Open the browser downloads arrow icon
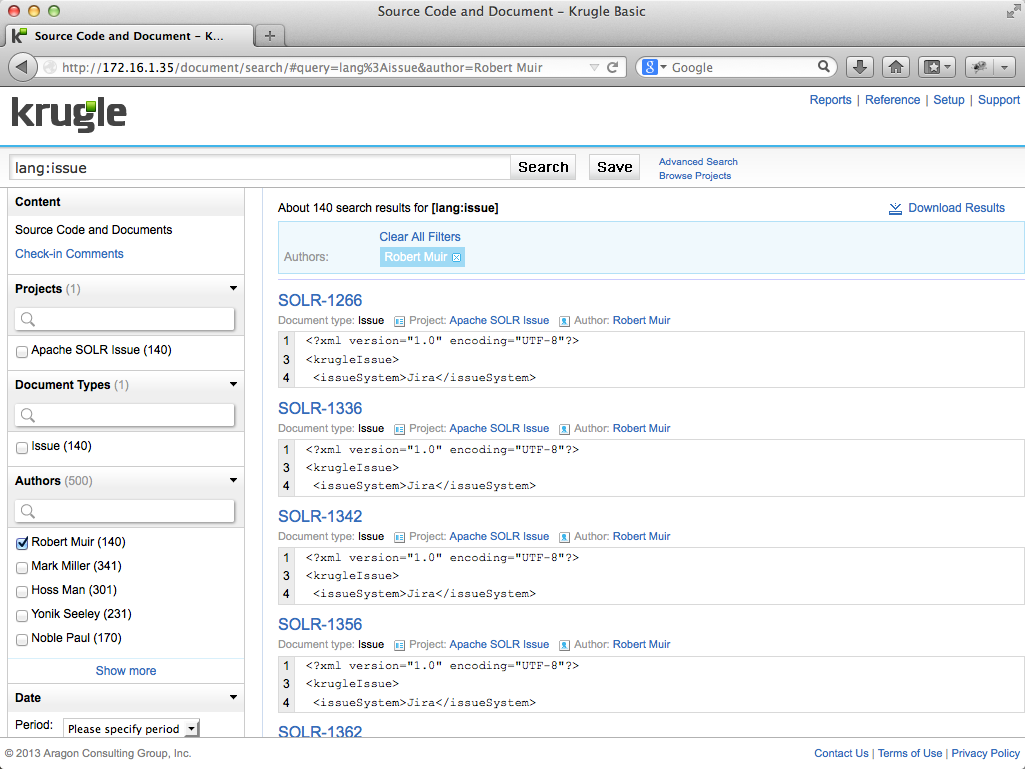This screenshot has width=1025, height=769. coord(860,67)
